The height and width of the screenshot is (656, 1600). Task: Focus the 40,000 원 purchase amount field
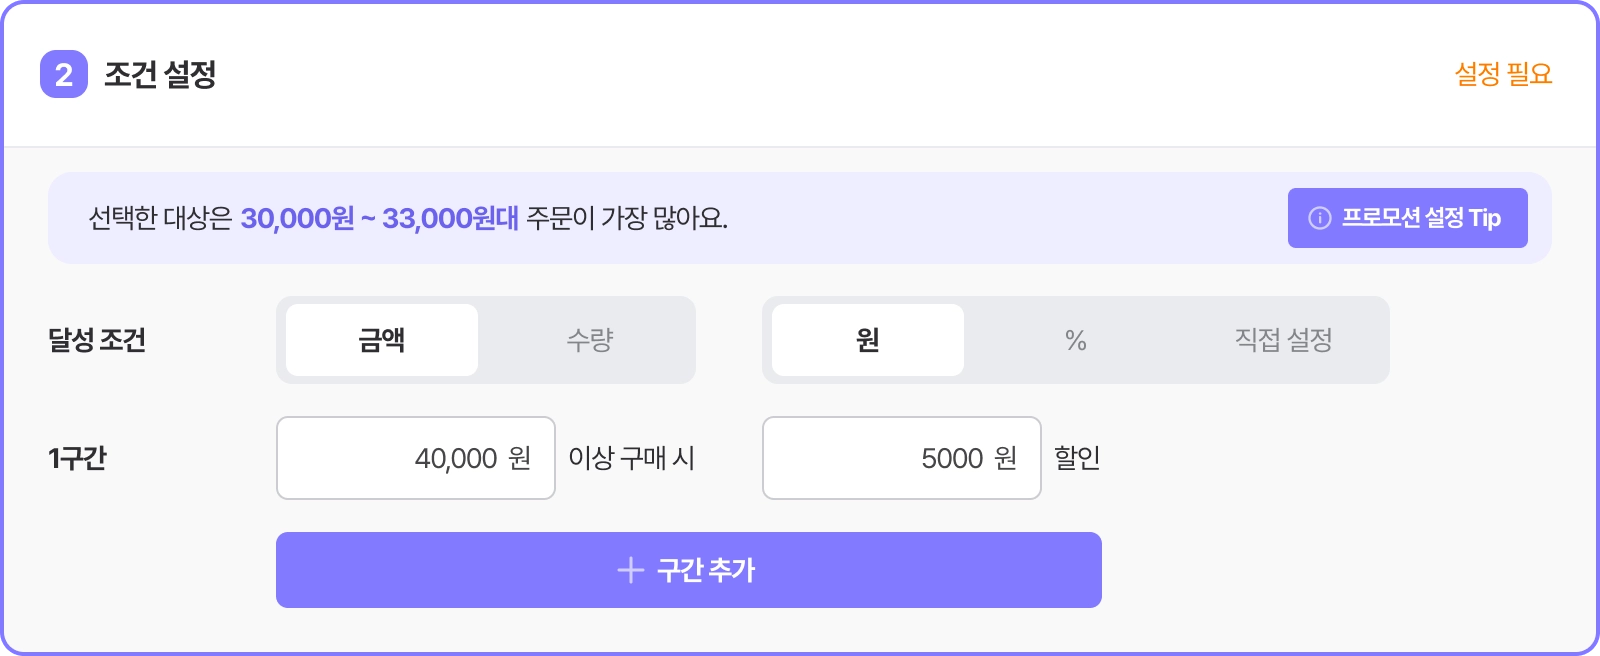coord(416,458)
